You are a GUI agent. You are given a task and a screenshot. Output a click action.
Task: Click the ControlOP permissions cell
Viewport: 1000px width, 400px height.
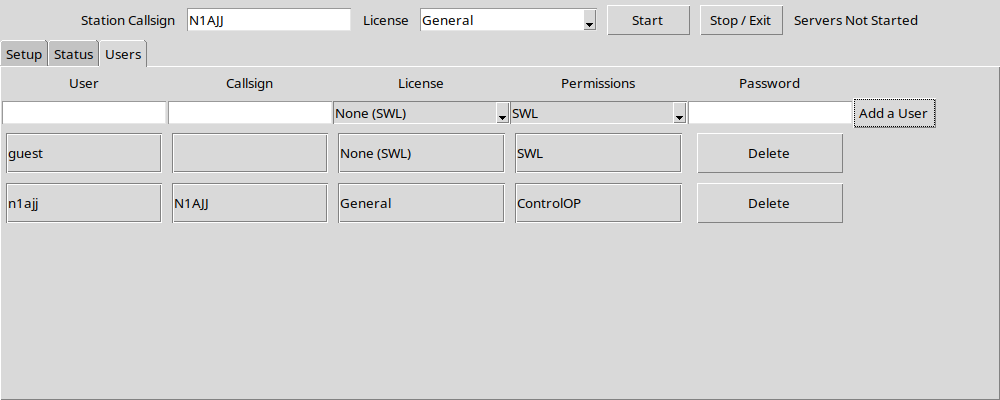[598, 203]
